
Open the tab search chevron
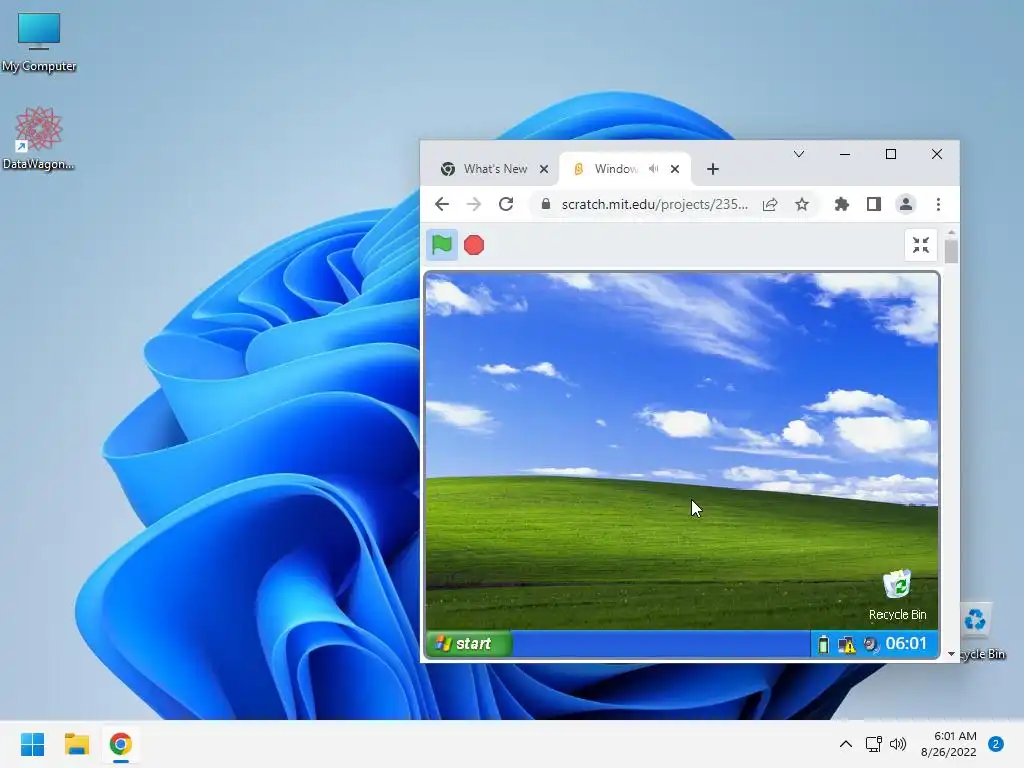[799, 155]
